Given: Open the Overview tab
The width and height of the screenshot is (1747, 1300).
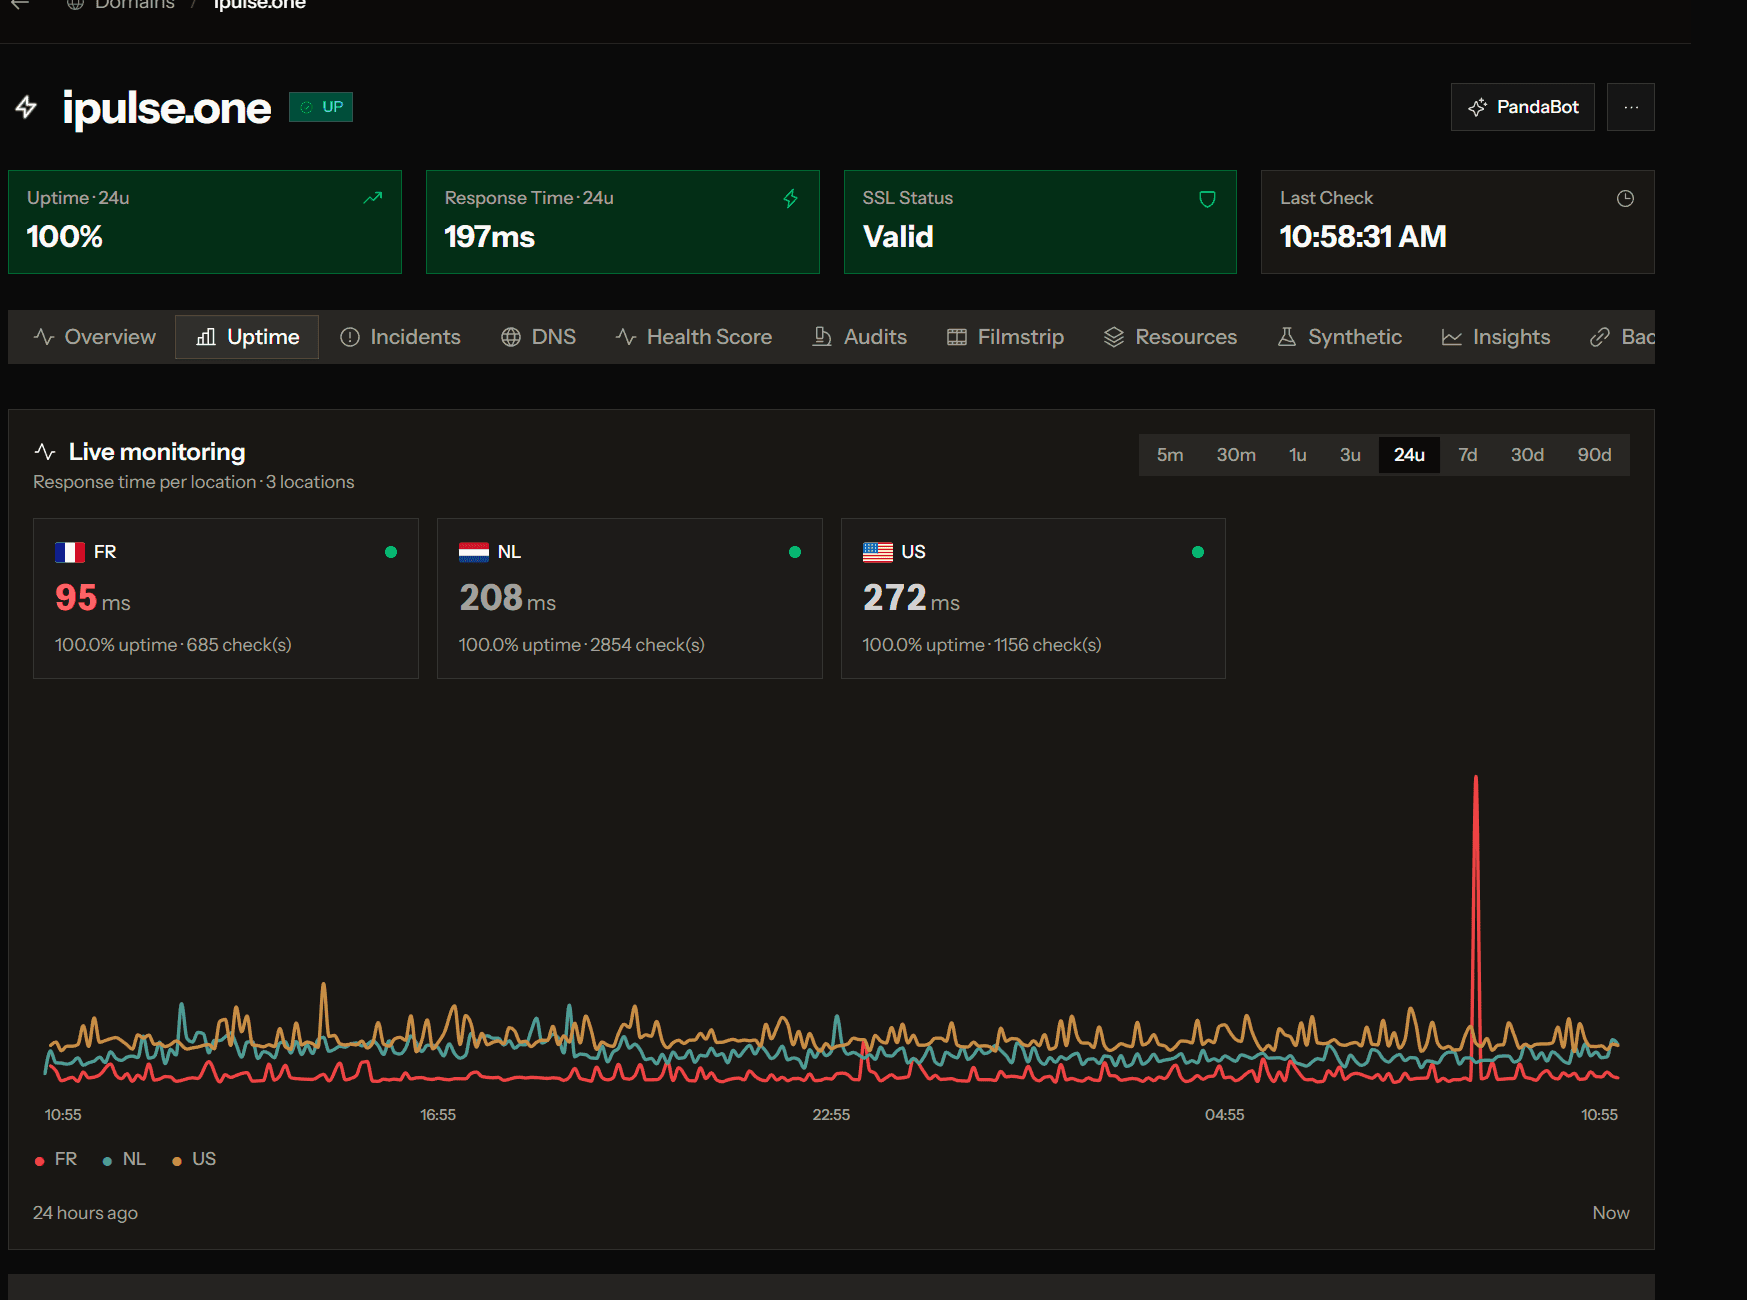Looking at the screenshot, I should click(x=95, y=337).
